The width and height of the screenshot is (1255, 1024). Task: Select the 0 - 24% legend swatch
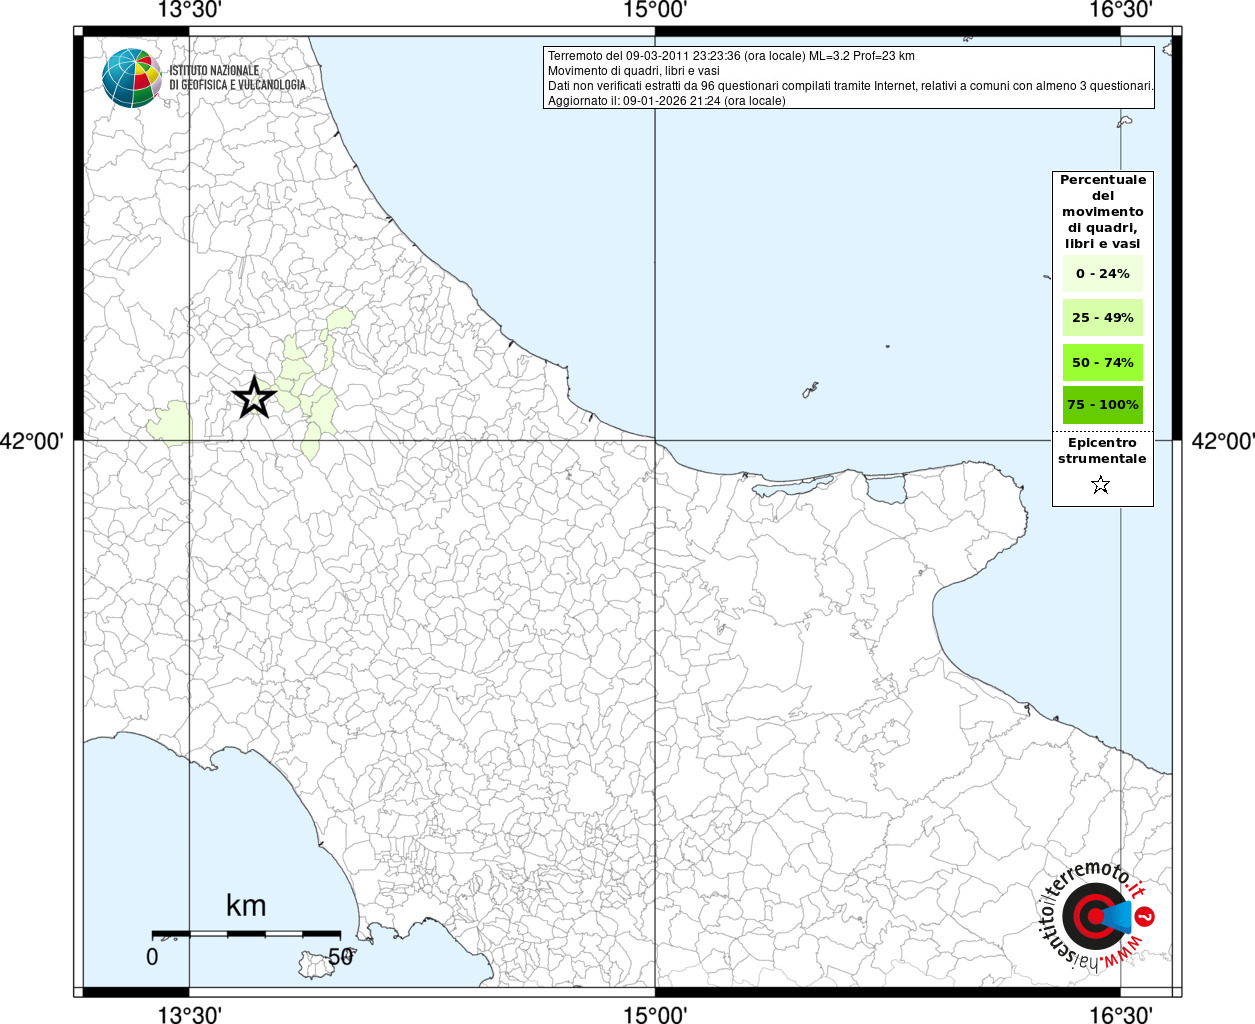point(1103,273)
